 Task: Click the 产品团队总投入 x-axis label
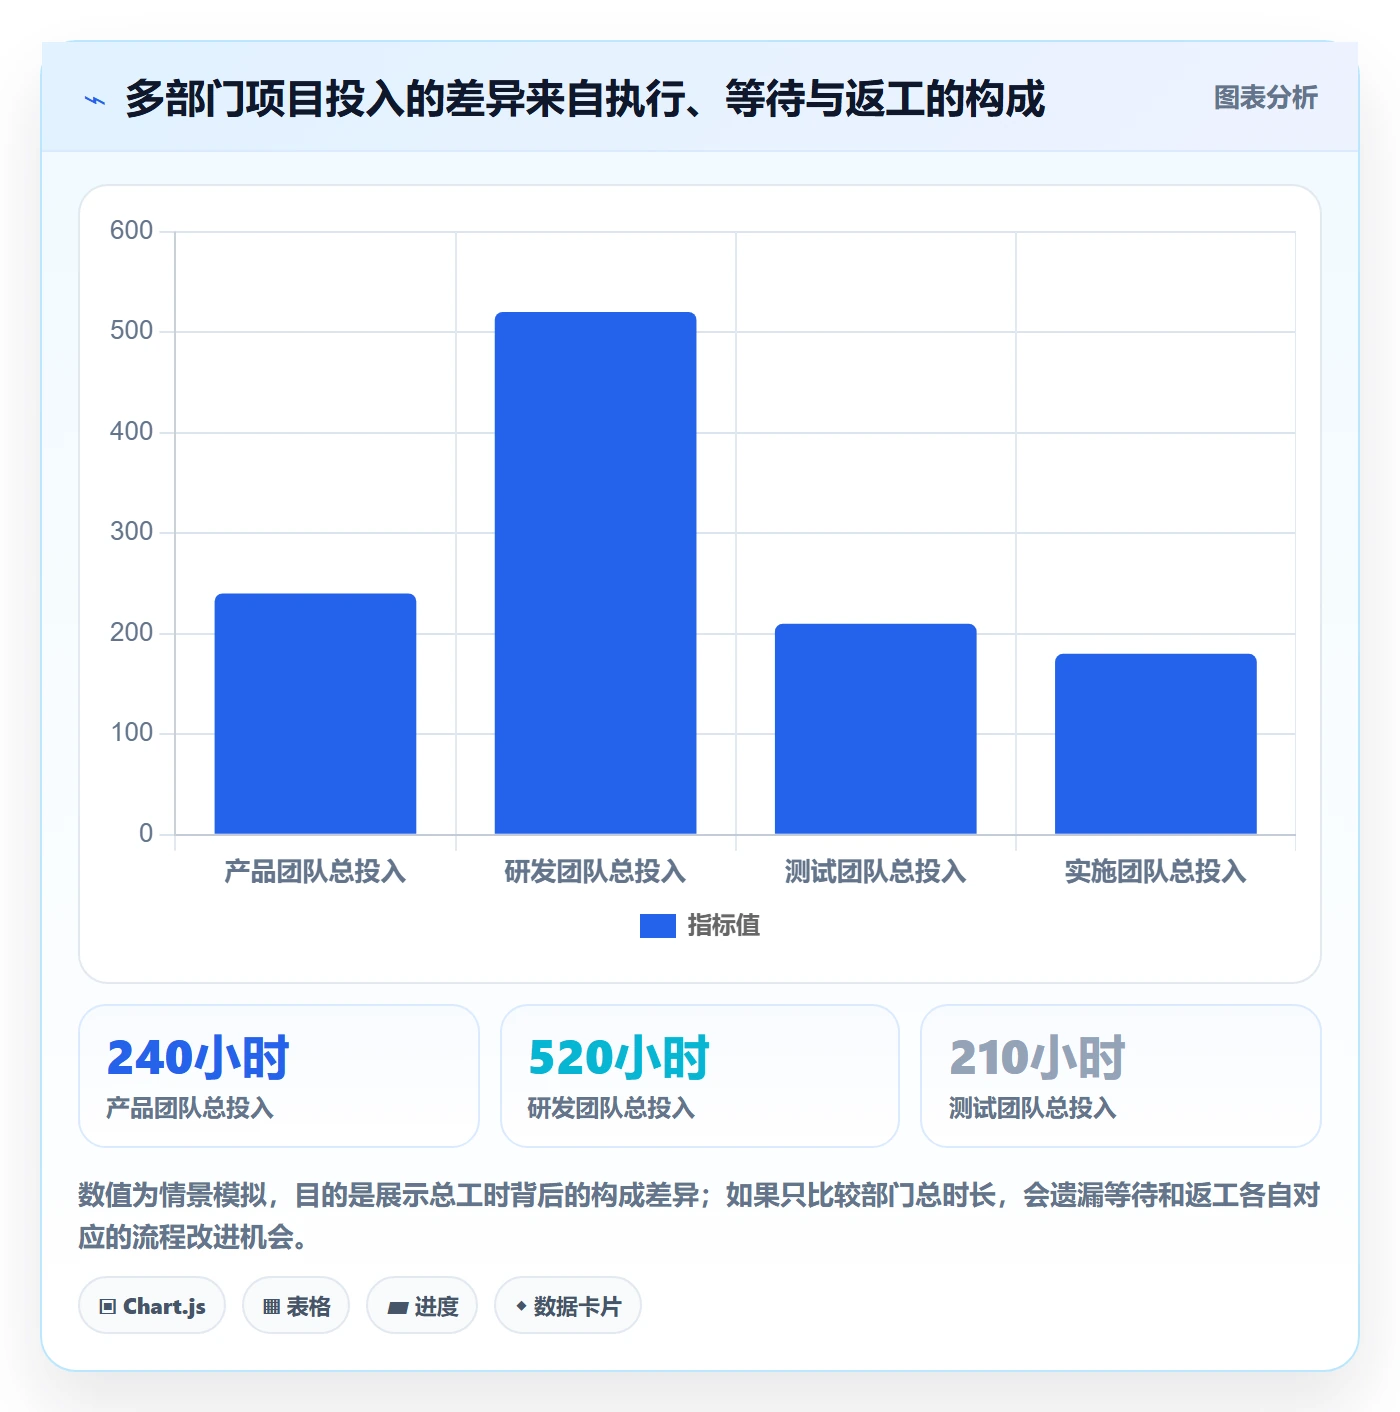pos(315,872)
